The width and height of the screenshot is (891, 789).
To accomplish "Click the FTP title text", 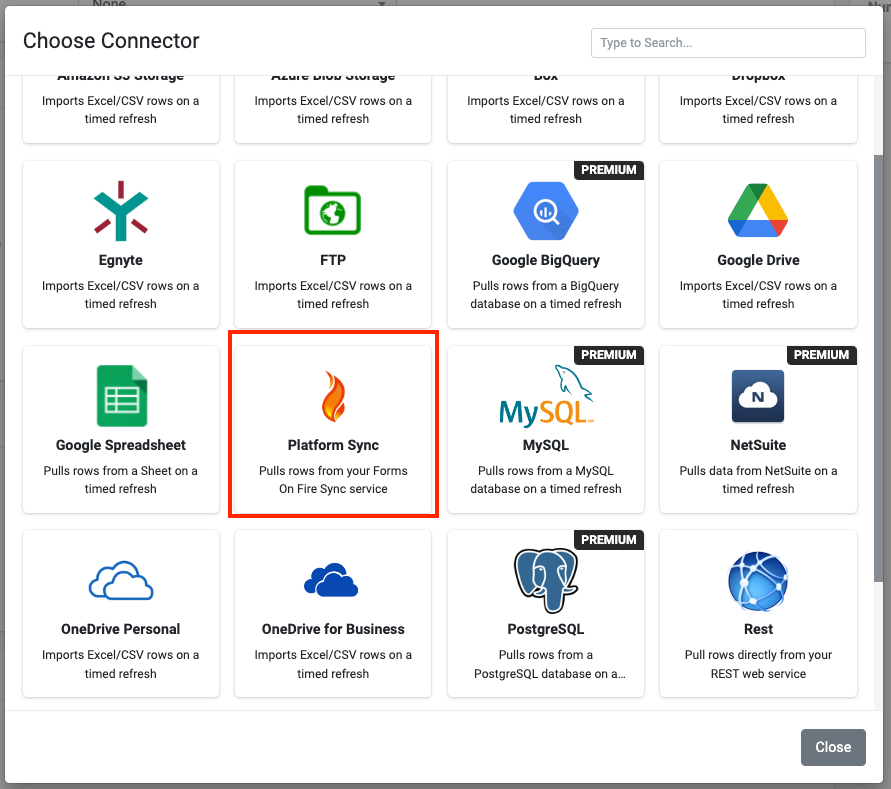I will coord(333,260).
